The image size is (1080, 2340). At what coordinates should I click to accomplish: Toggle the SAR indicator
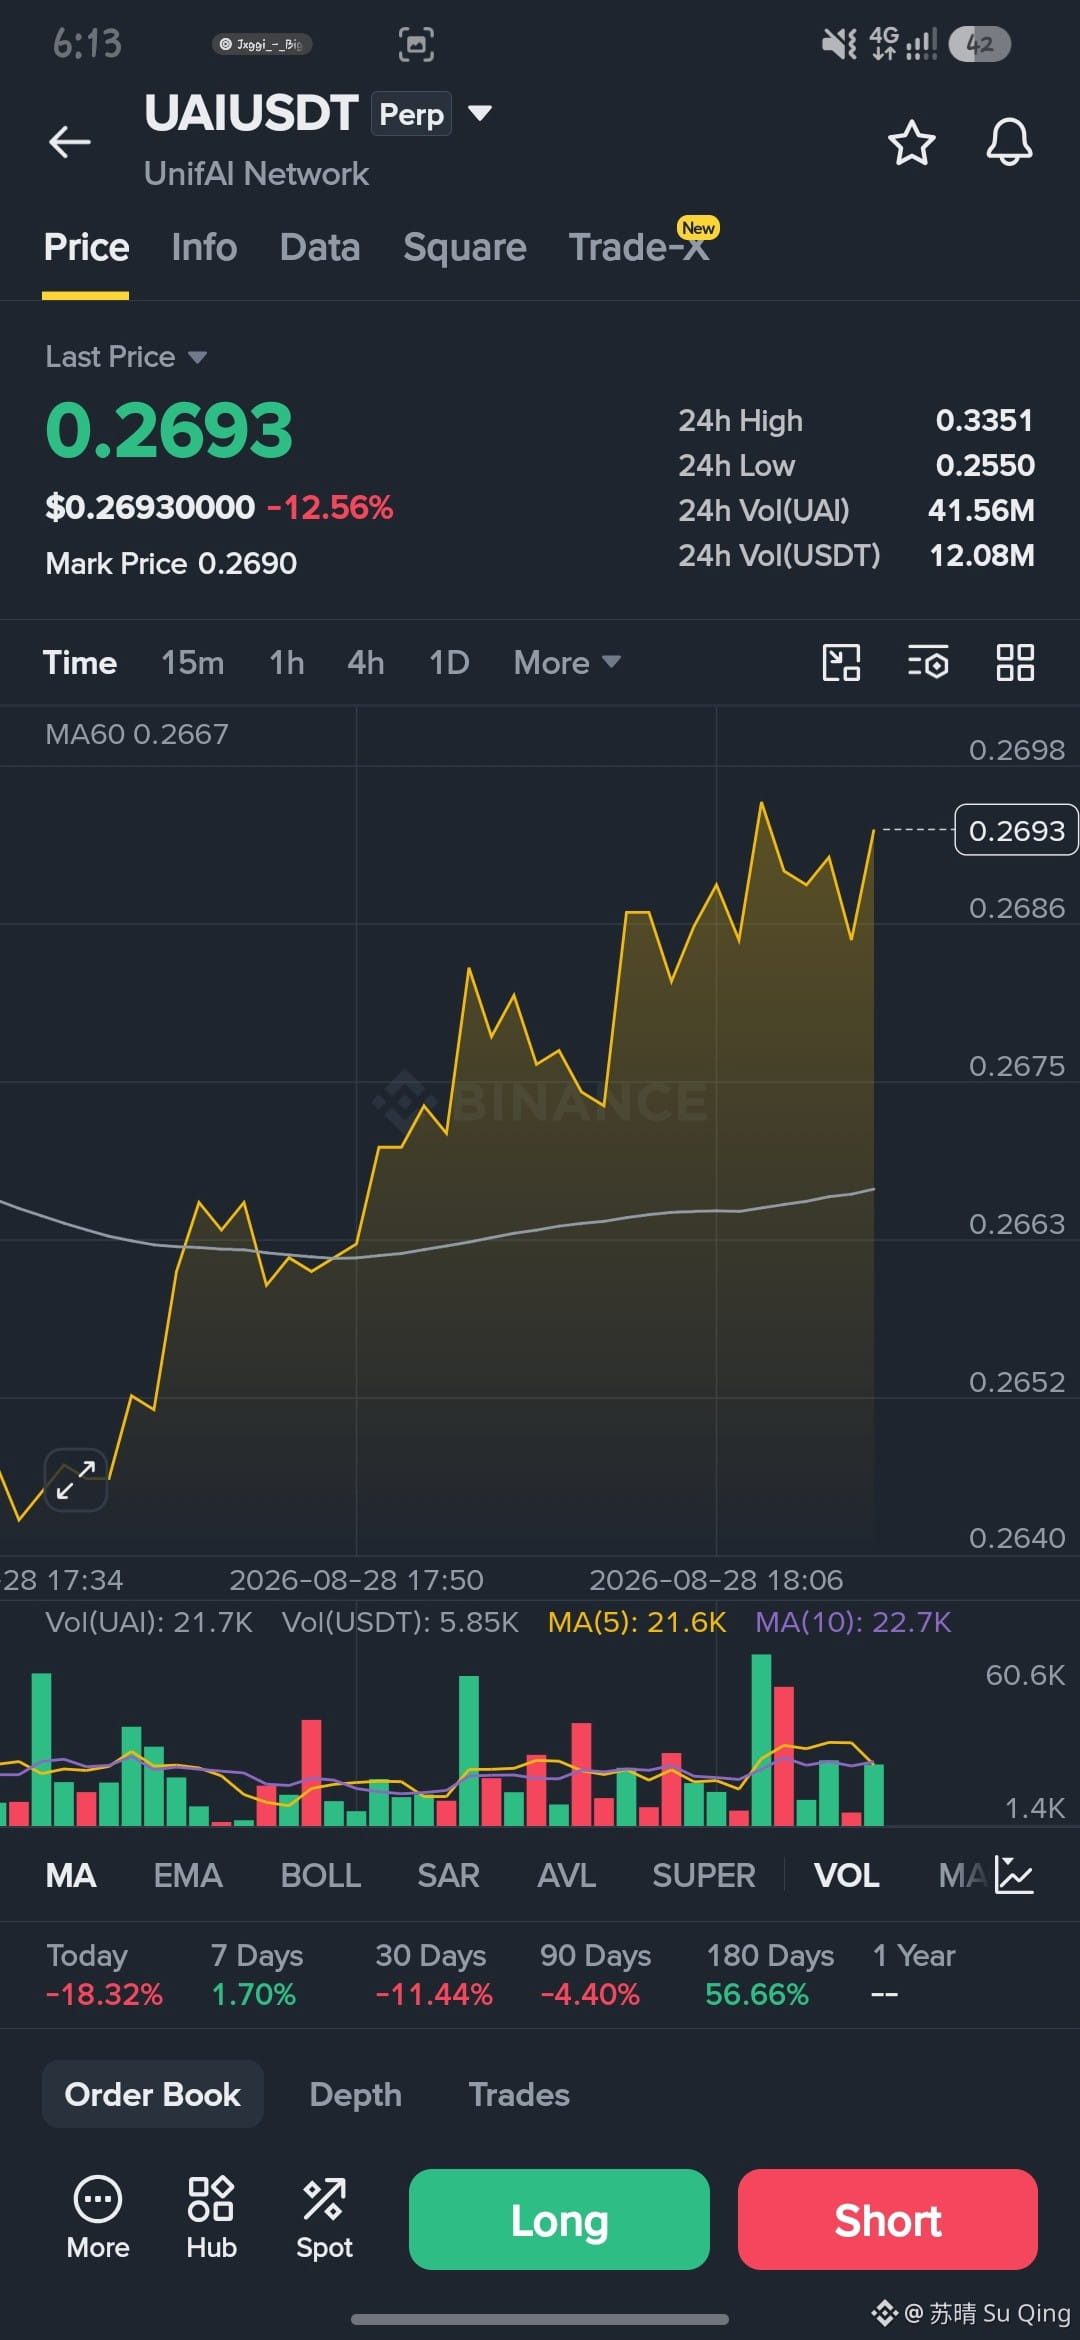point(449,1875)
